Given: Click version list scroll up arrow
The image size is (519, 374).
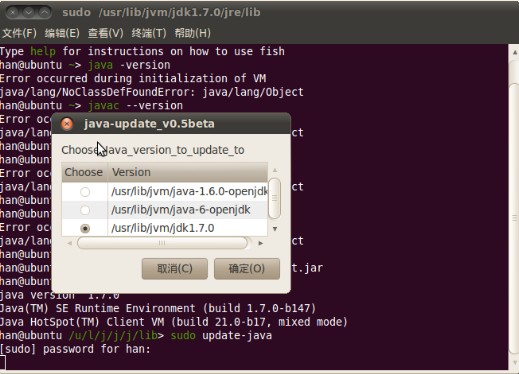Looking at the screenshot, I should 275,170.
